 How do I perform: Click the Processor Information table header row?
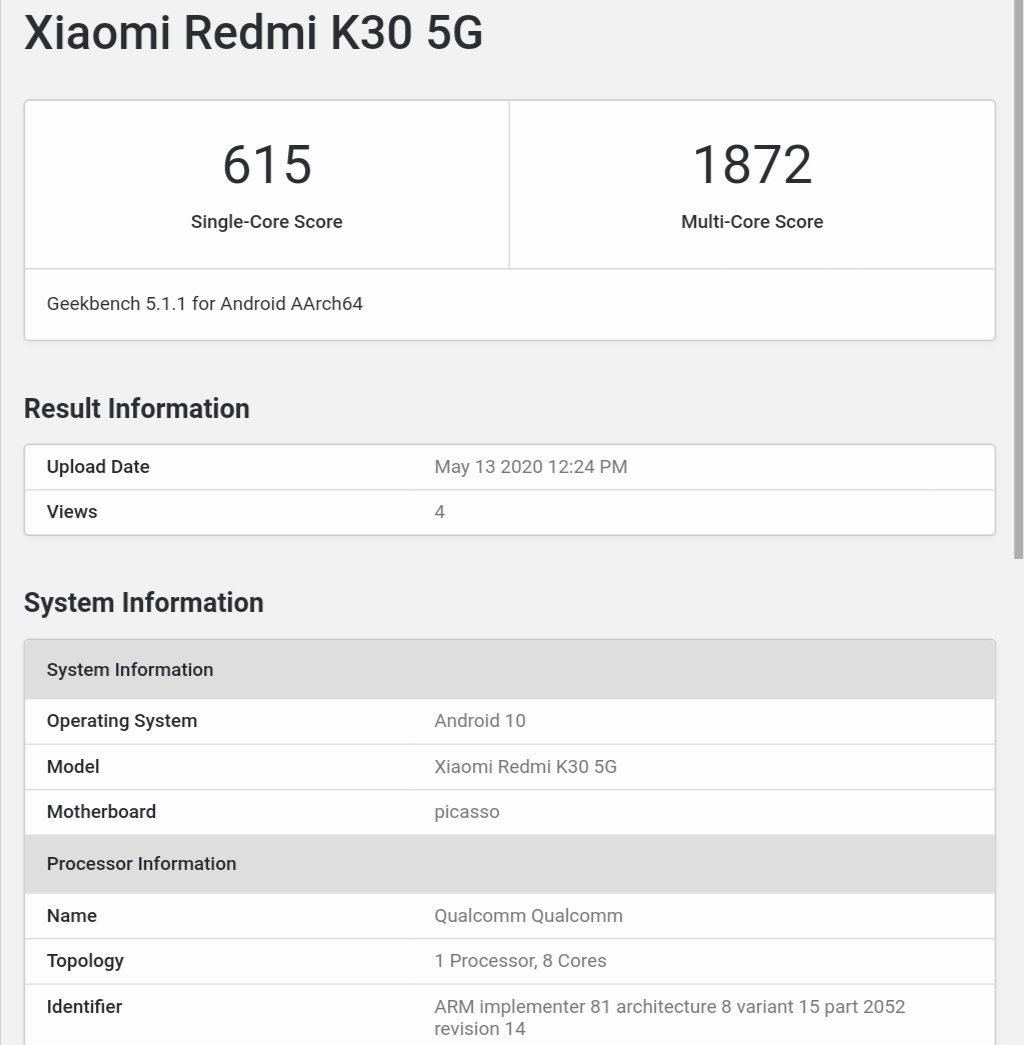coord(510,864)
